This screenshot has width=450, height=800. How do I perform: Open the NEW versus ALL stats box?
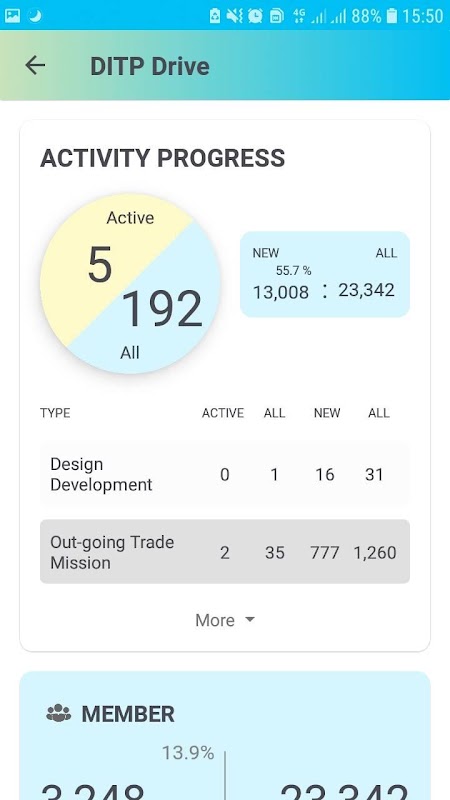pyautogui.click(x=324, y=274)
